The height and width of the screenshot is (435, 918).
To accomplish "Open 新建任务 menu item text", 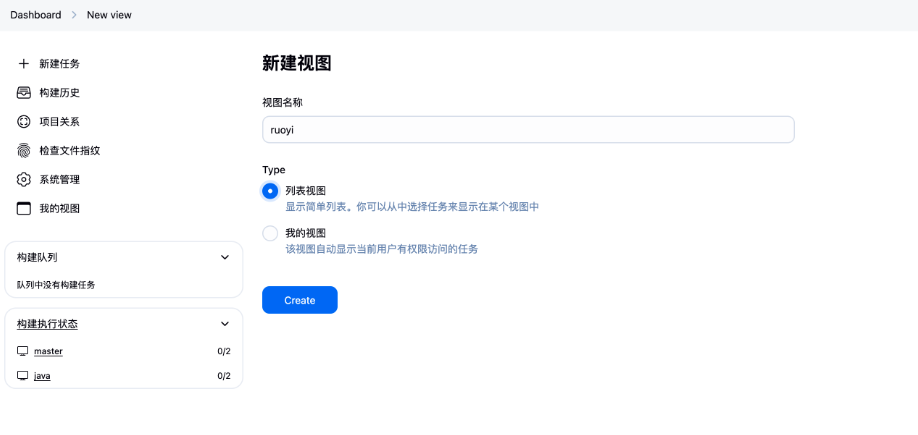I will (60, 64).
